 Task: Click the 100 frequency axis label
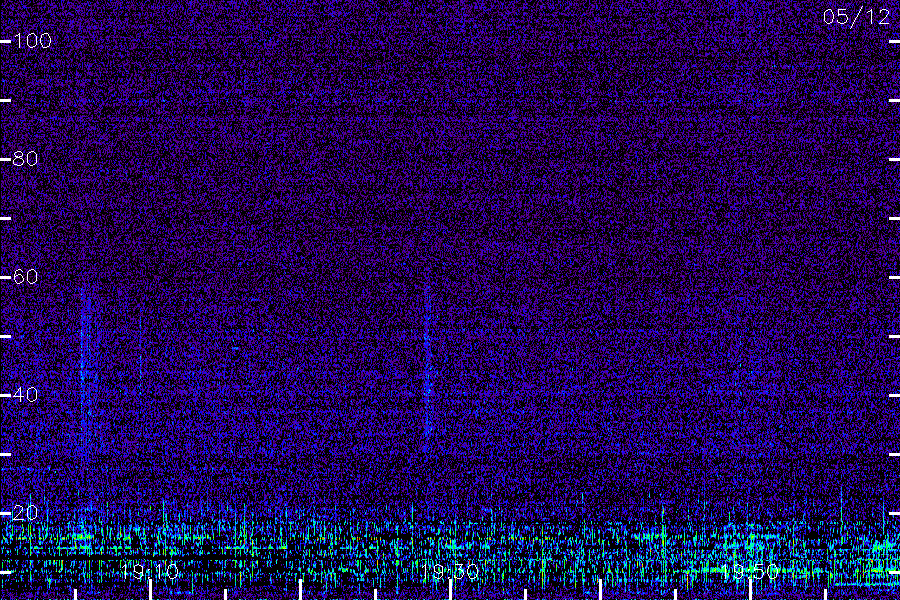[x=33, y=41]
